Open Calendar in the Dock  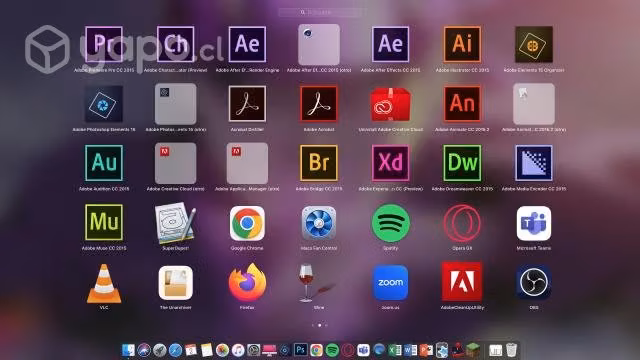(x=191, y=350)
